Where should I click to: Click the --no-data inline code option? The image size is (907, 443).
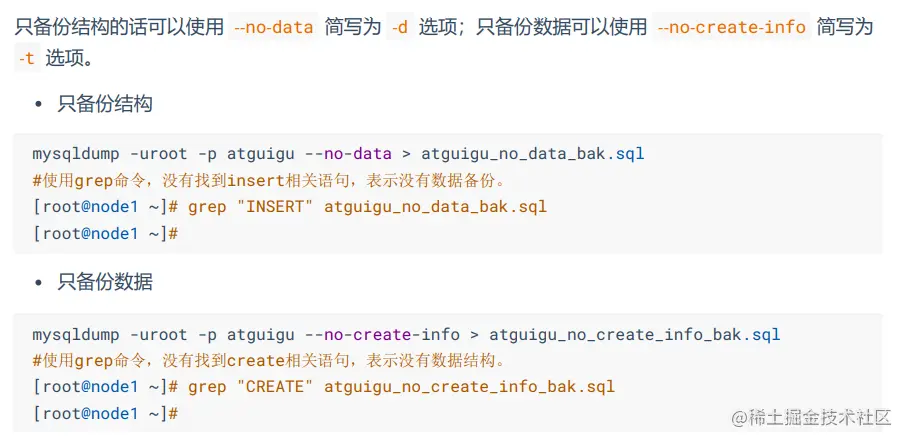(273, 27)
